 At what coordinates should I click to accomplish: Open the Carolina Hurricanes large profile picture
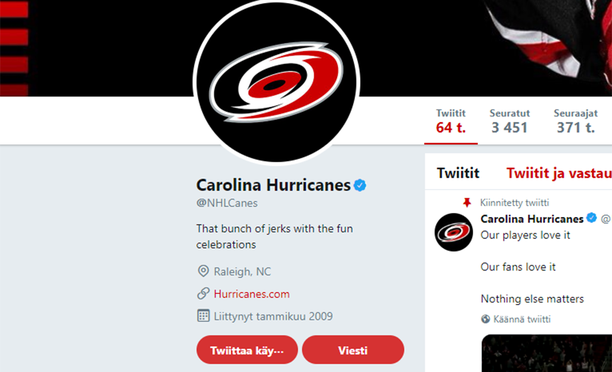click(x=276, y=81)
